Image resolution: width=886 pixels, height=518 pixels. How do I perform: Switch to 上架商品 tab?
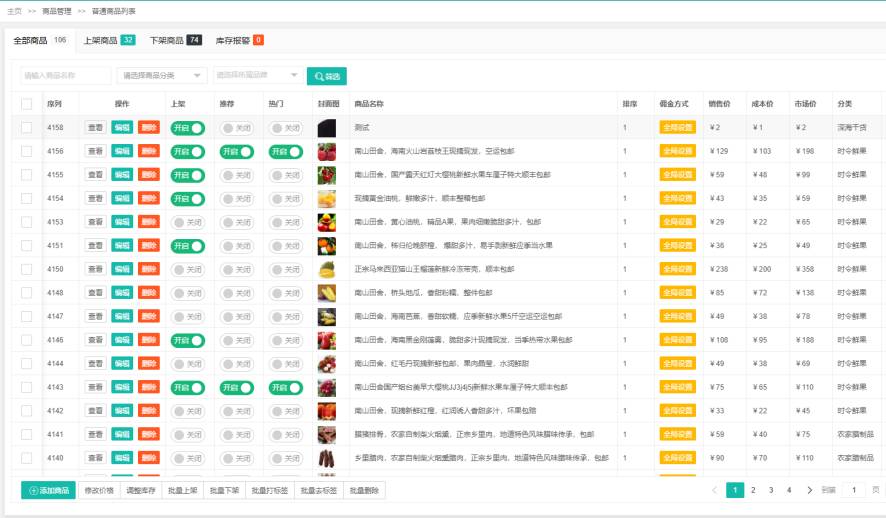(x=109, y=40)
